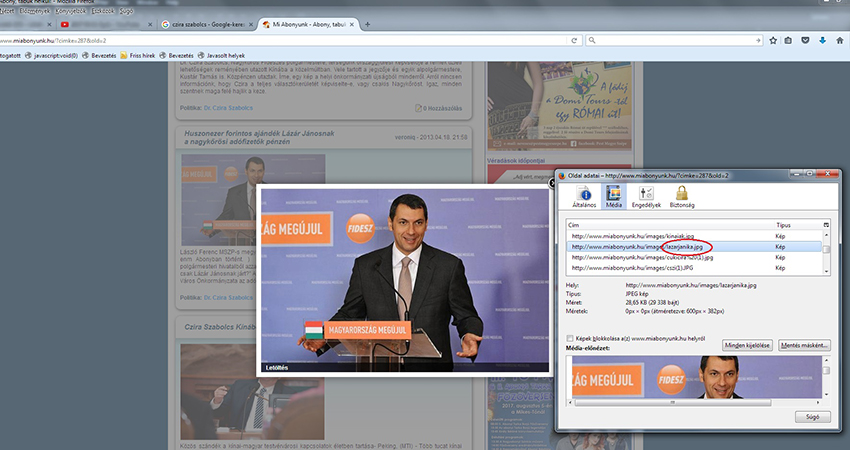Close the Google search tab
850x450 pixels.
[250, 24]
